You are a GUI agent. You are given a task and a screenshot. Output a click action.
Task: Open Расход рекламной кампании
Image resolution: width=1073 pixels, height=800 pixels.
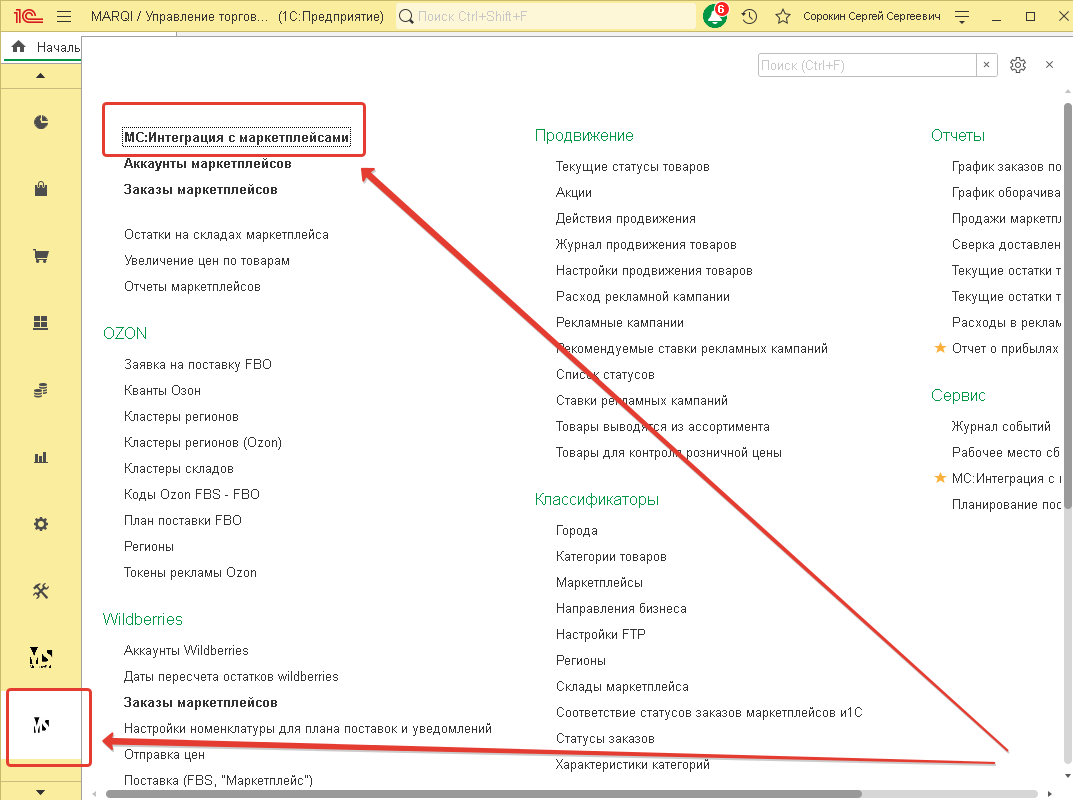[643, 296]
